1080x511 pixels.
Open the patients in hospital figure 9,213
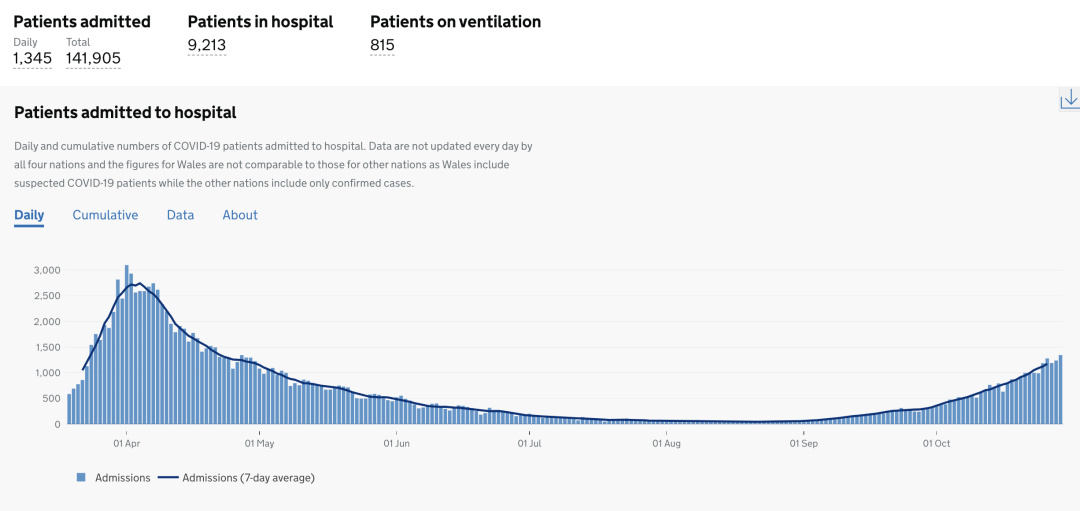[207, 44]
